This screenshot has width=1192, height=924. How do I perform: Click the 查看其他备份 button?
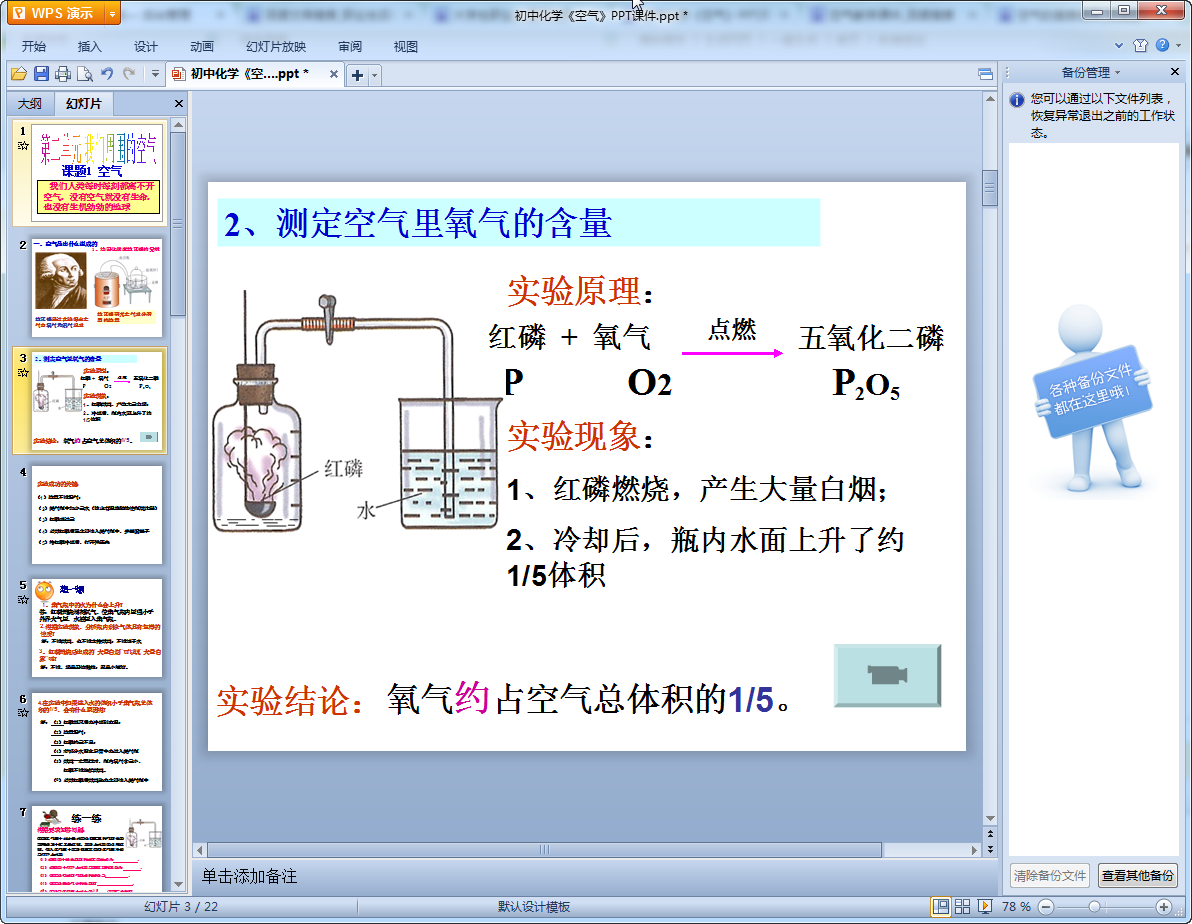[1137, 875]
